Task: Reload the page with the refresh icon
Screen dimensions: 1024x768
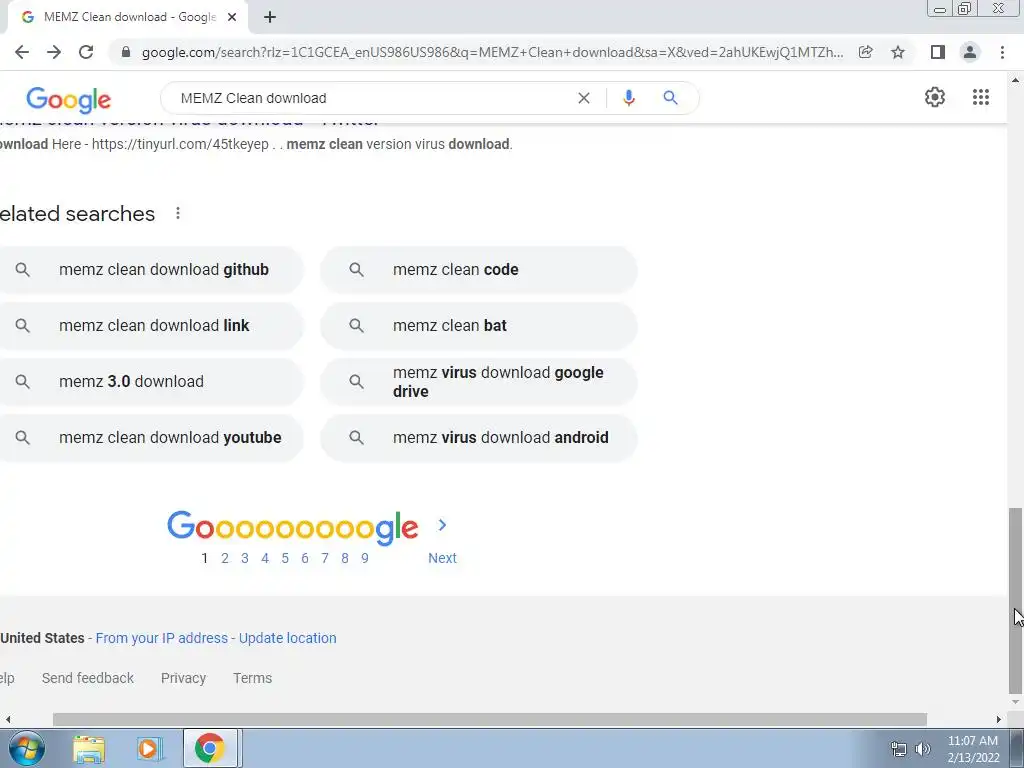Action: pyautogui.click(x=86, y=52)
